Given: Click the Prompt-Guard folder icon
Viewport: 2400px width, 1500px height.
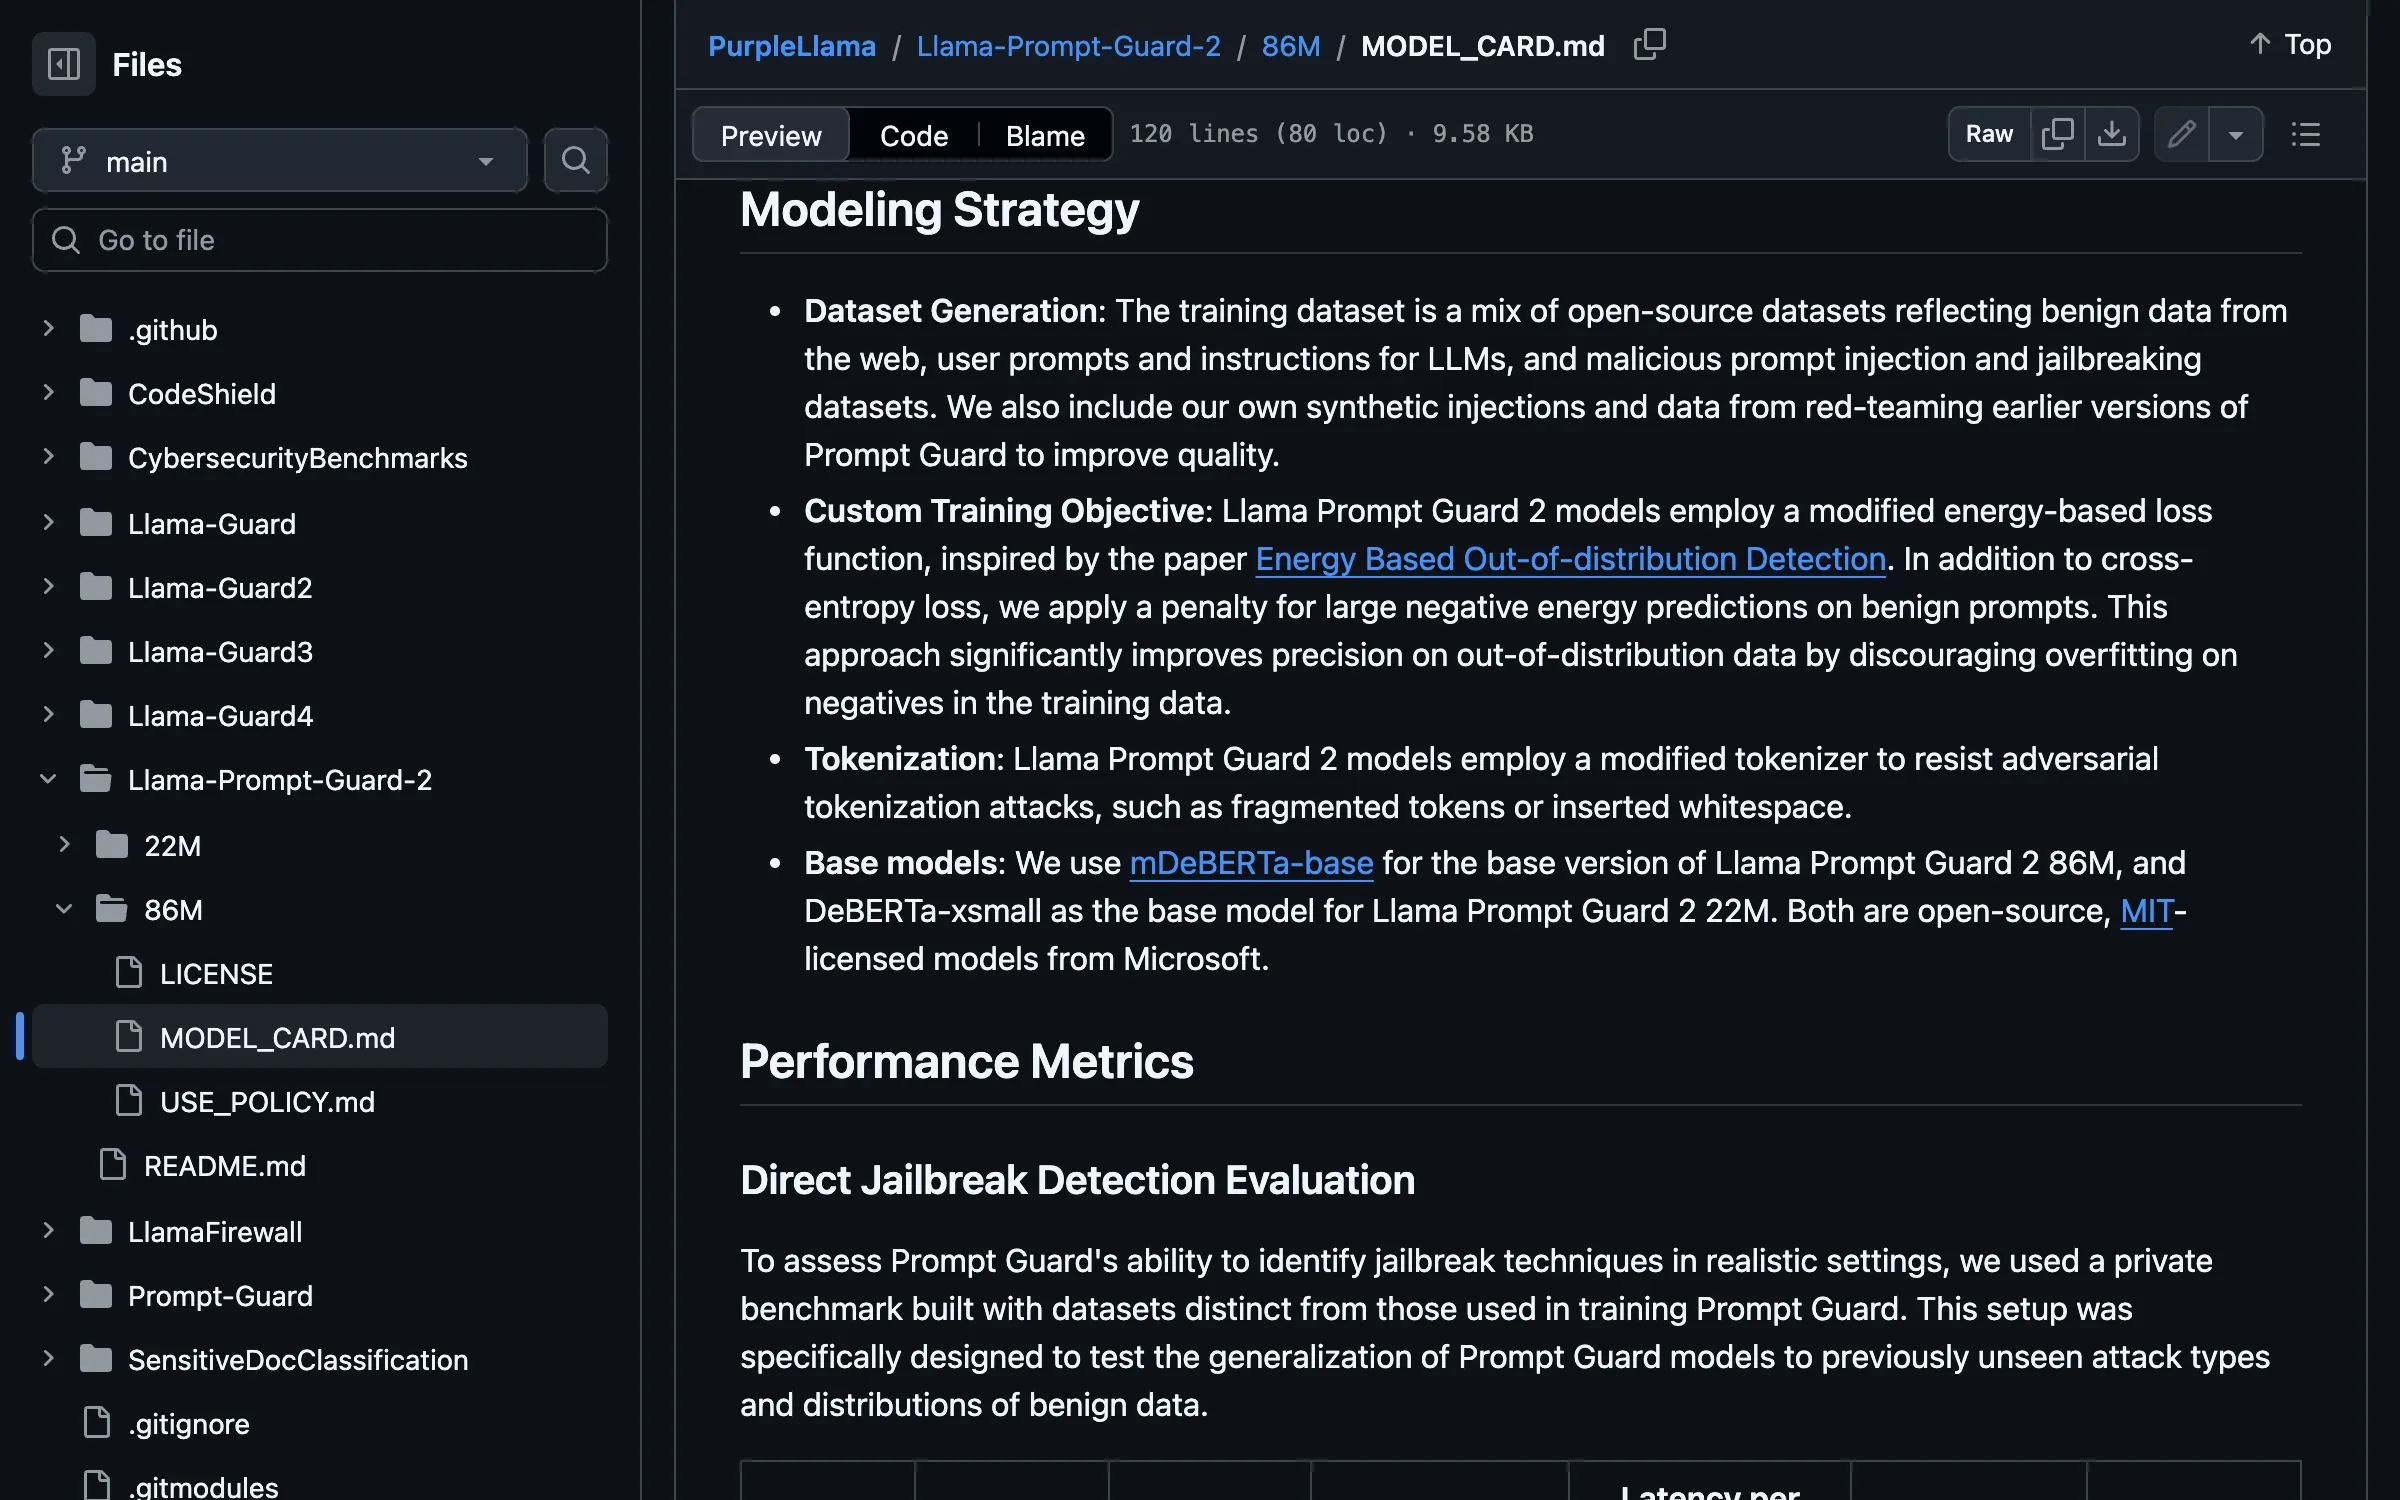Looking at the screenshot, I should click(x=96, y=1295).
